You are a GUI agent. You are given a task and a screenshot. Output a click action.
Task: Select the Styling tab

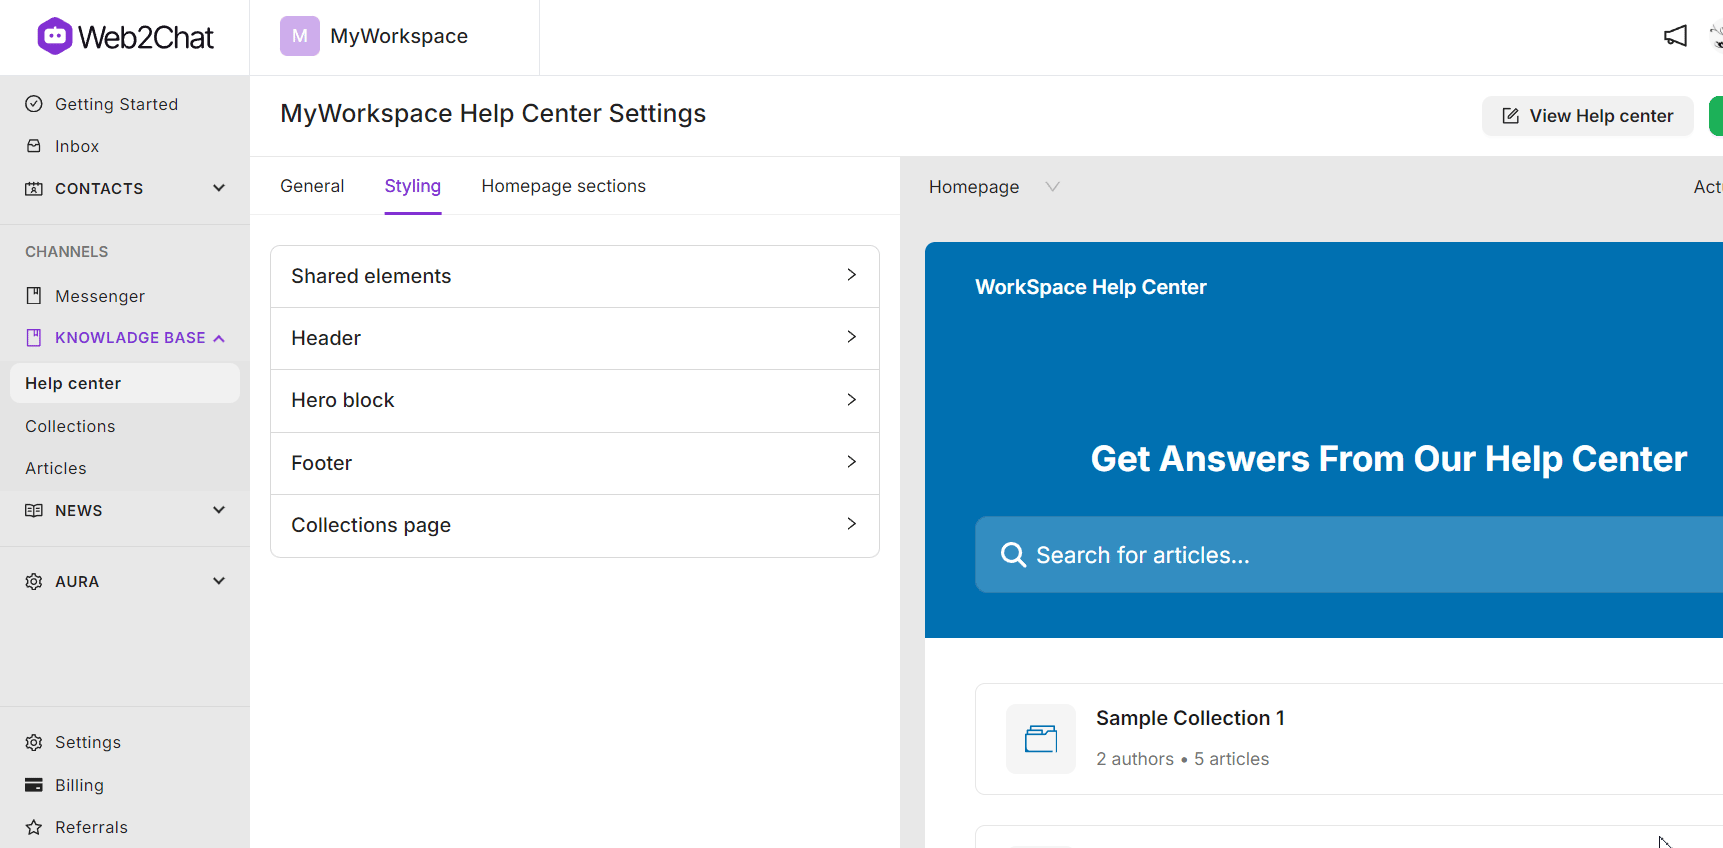(413, 186)
